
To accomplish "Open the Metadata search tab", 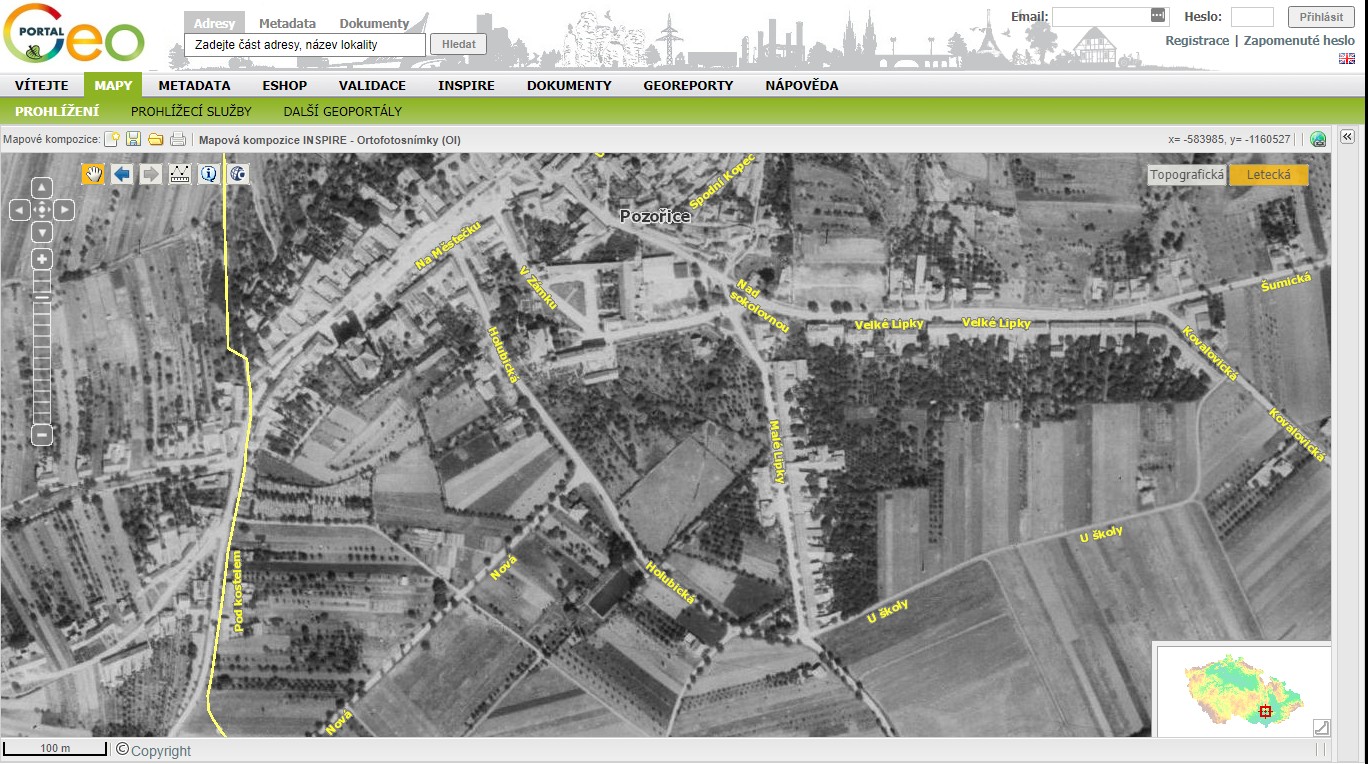I will [287, 23].
